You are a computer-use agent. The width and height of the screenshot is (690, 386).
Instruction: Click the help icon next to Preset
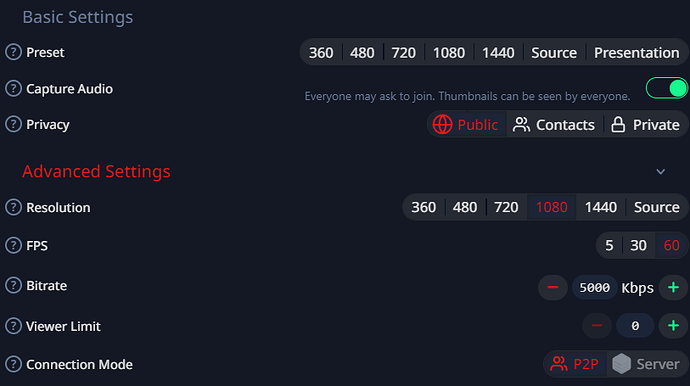(13, 52)
